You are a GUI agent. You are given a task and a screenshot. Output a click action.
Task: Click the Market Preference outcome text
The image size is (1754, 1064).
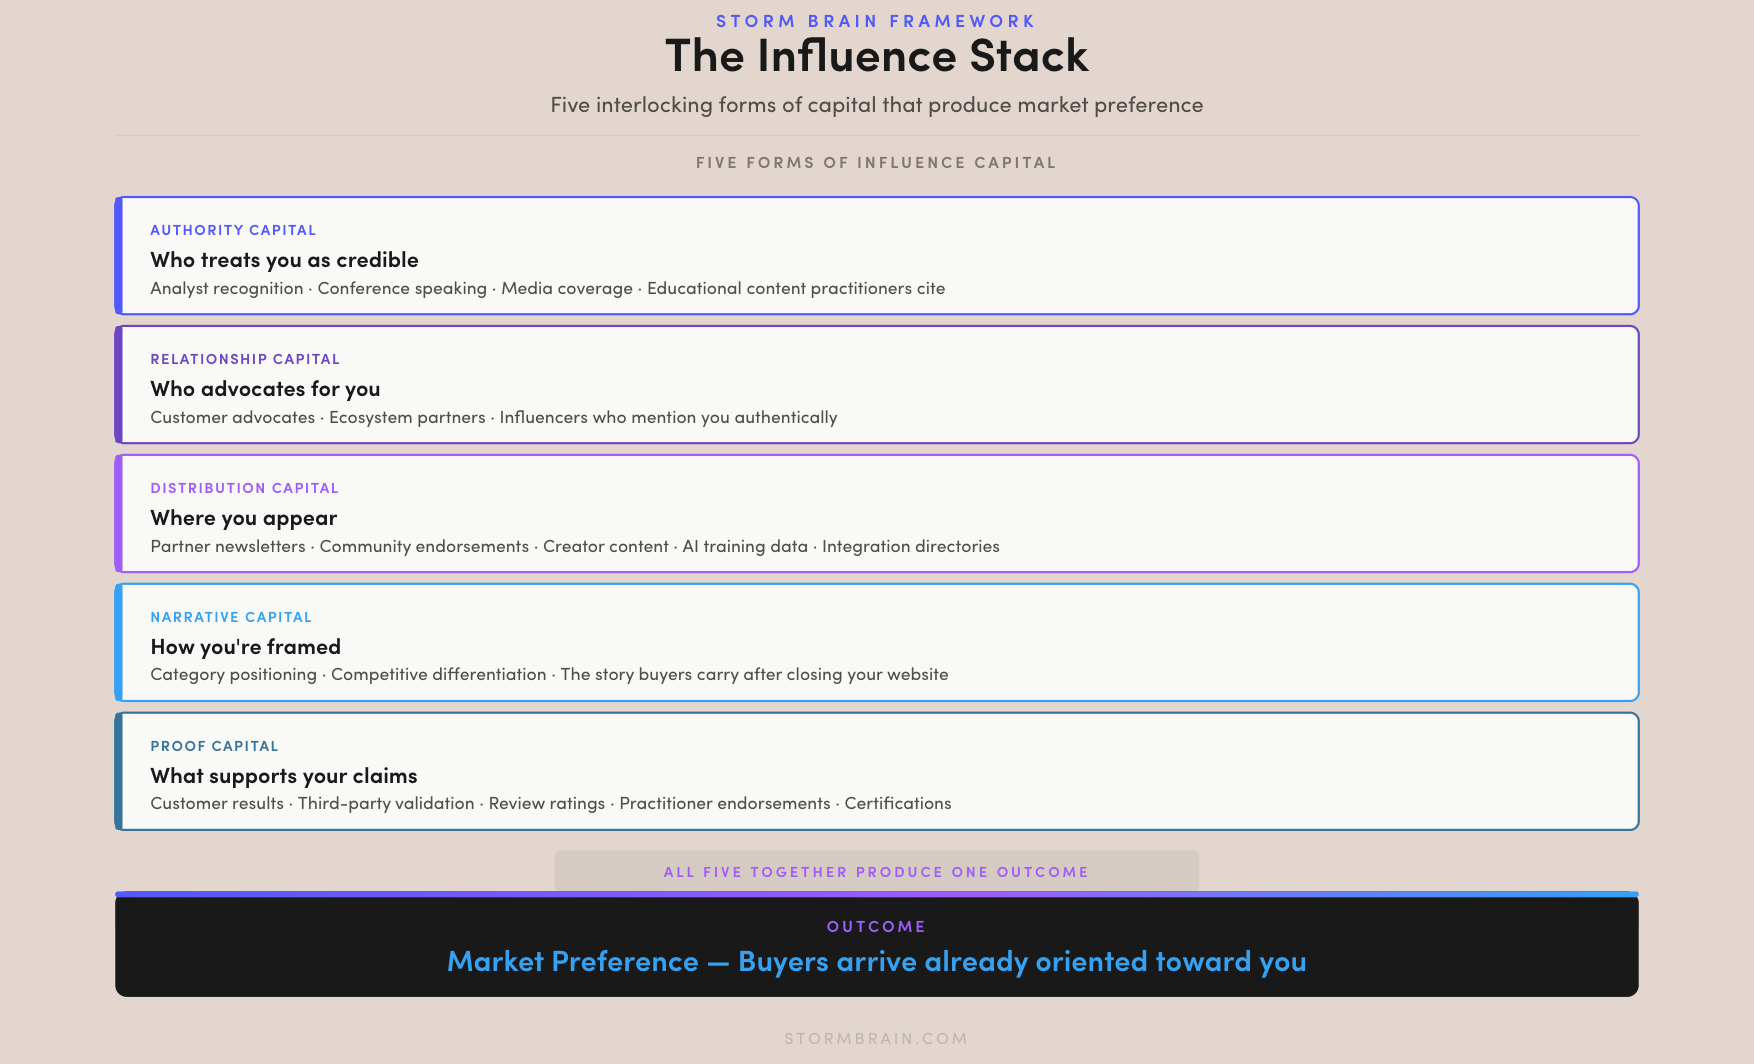[x=876, y=961]
